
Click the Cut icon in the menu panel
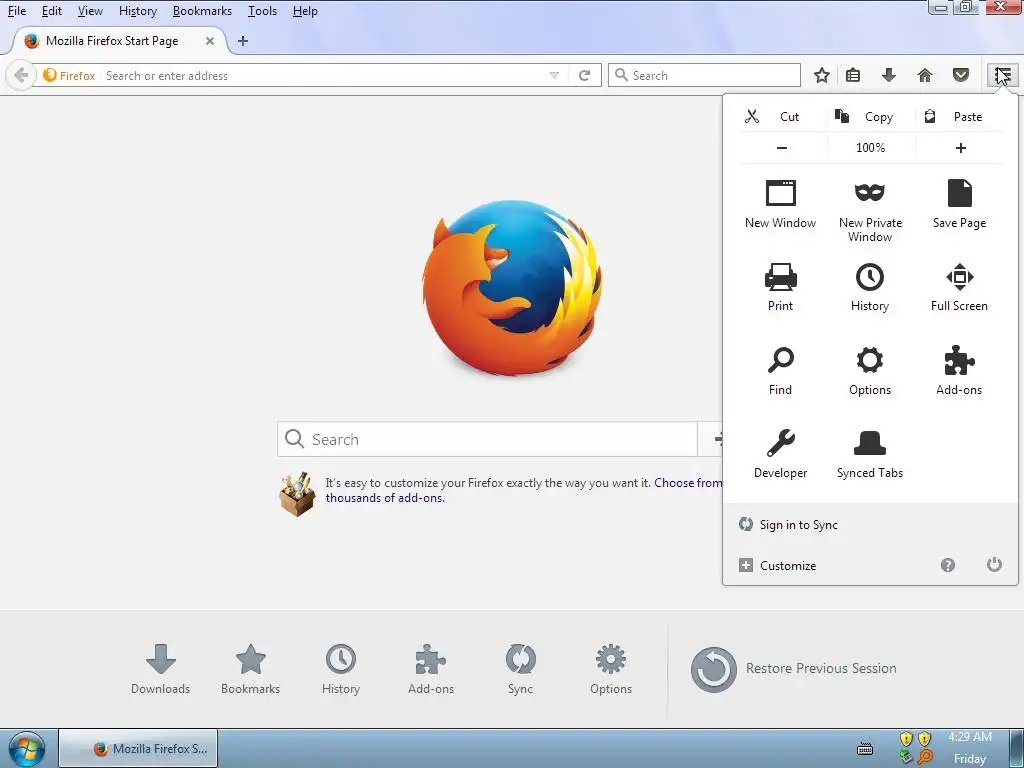click(x=752, y=117)
